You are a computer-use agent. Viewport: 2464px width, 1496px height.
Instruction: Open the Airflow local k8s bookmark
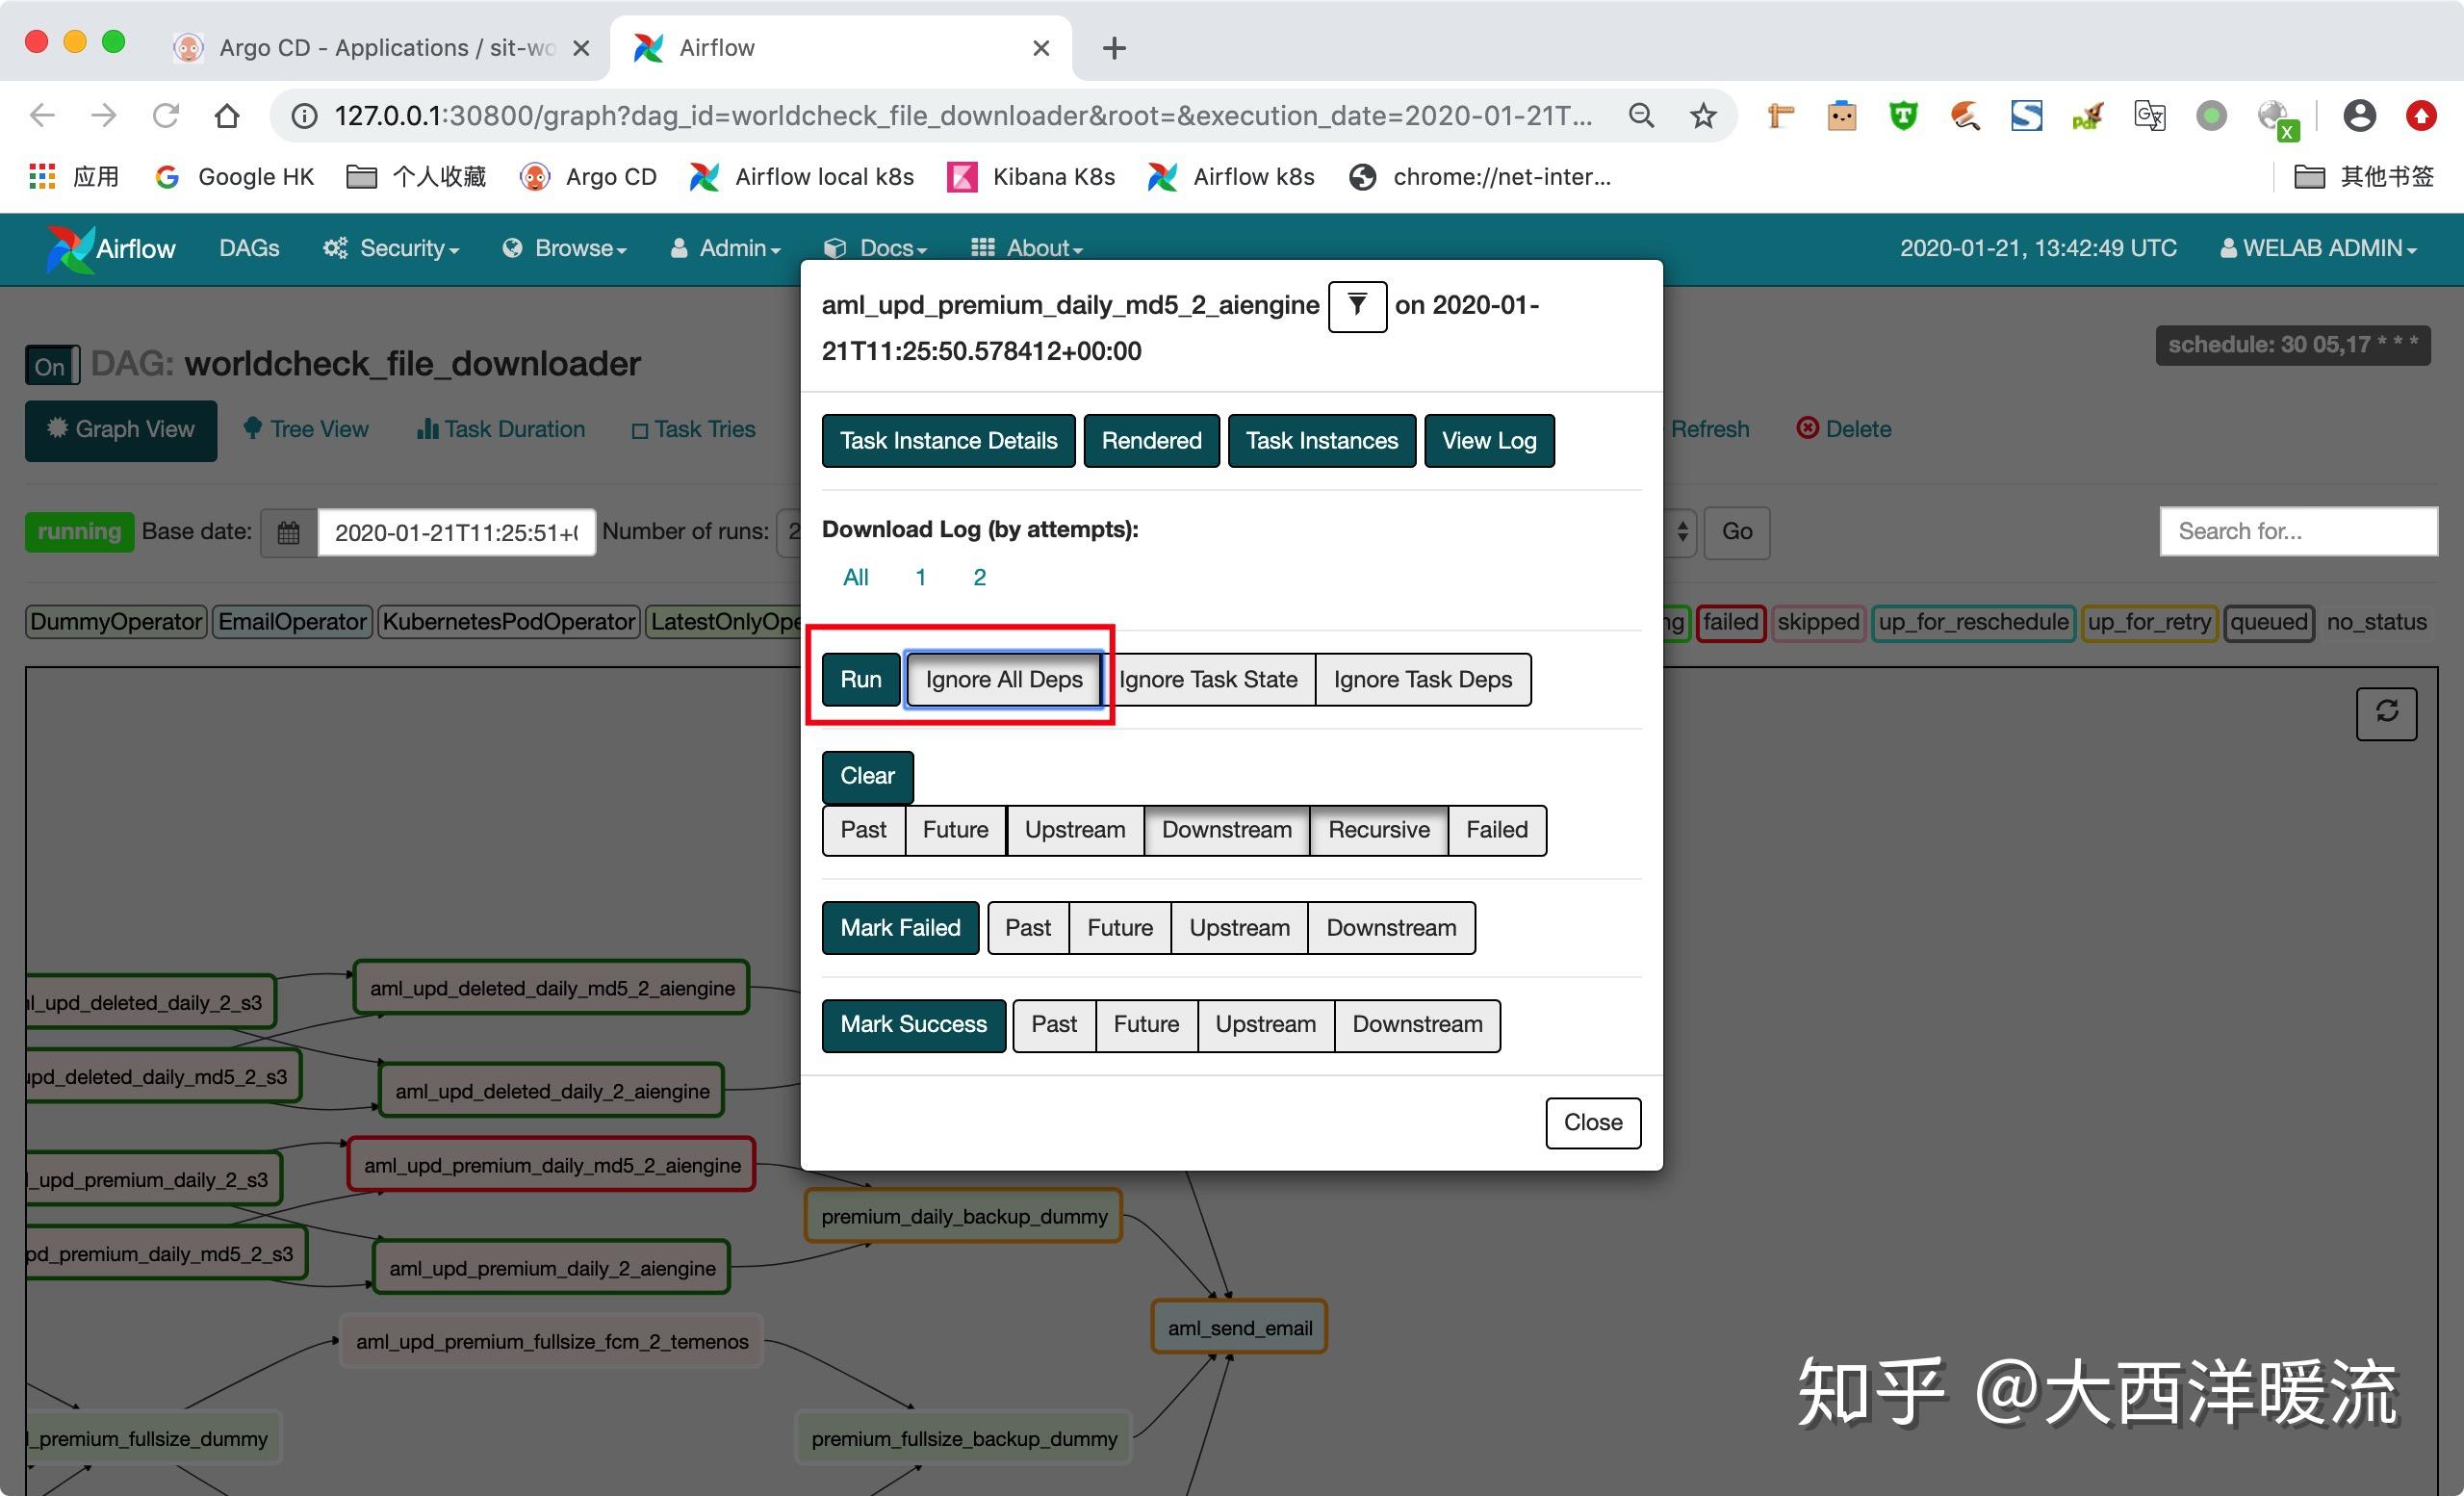click(x=800, y=176)
